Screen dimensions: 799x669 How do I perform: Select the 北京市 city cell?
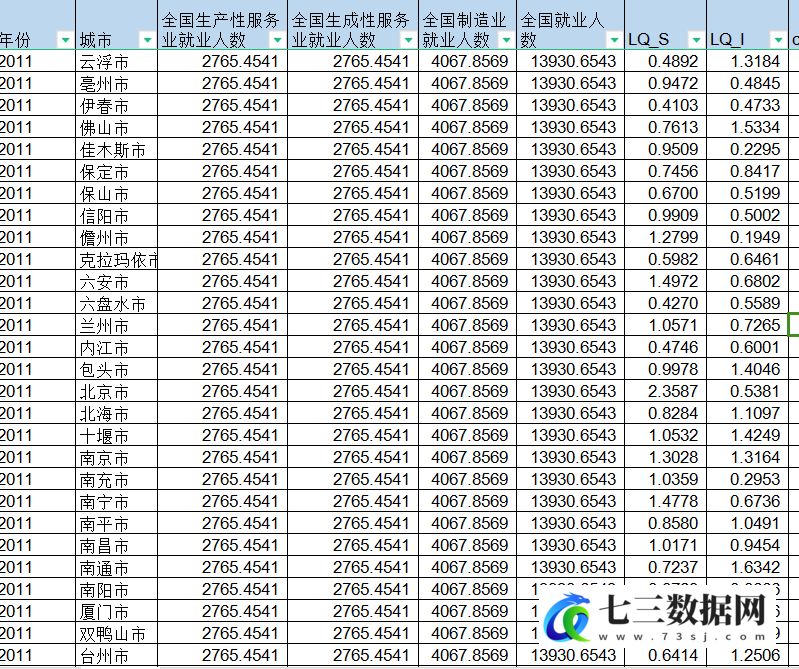[116, 391]
